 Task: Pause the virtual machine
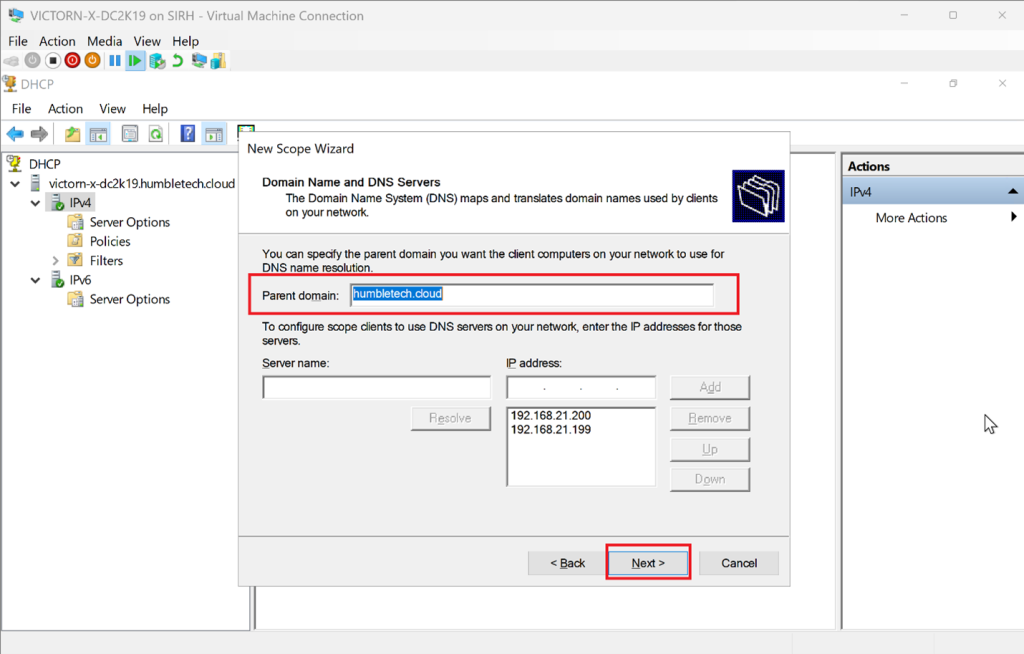click(115, 61)
